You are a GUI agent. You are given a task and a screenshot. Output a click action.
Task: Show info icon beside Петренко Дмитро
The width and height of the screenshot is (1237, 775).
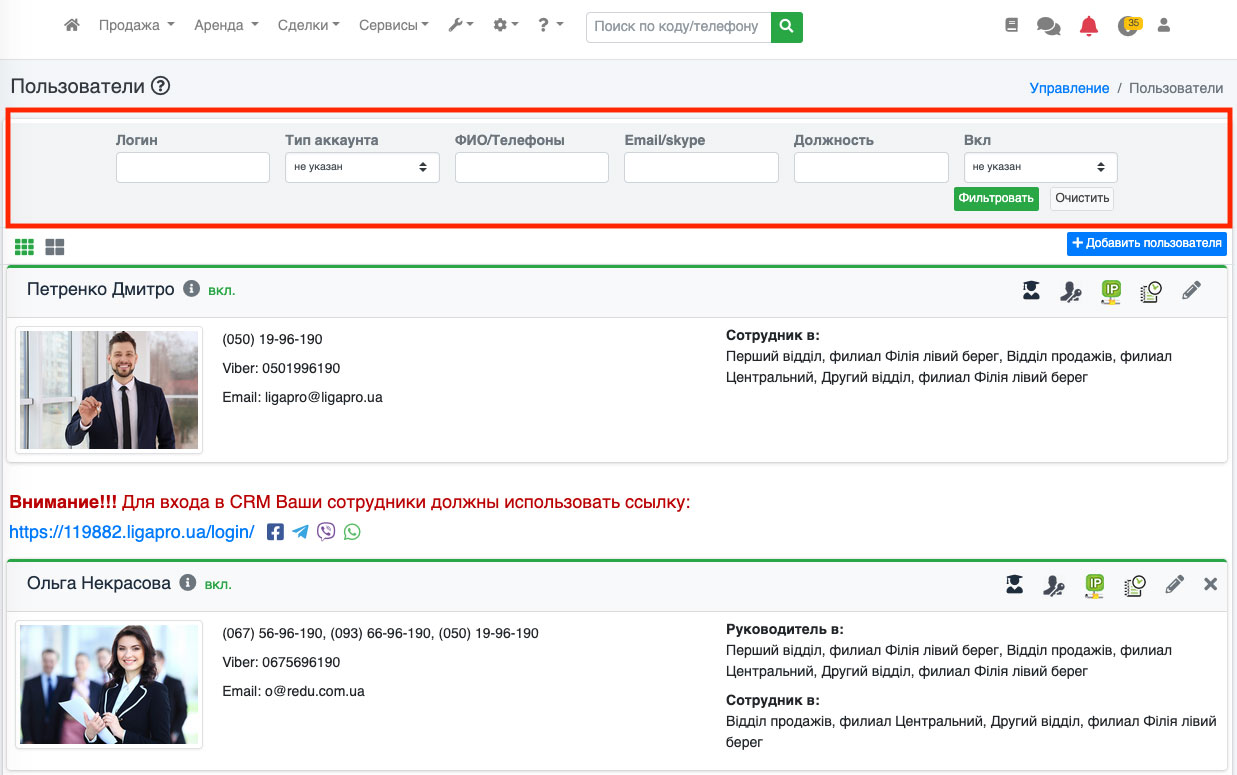192,289
